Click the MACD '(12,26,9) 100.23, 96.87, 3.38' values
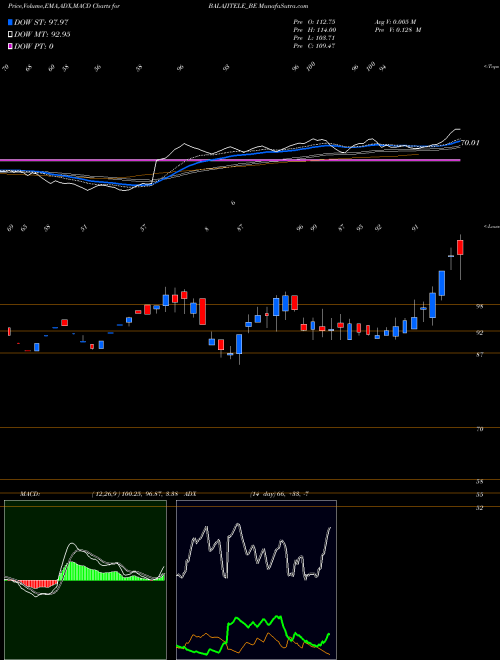This screenshot has width=500, height=660. click(x=137, y=494)
